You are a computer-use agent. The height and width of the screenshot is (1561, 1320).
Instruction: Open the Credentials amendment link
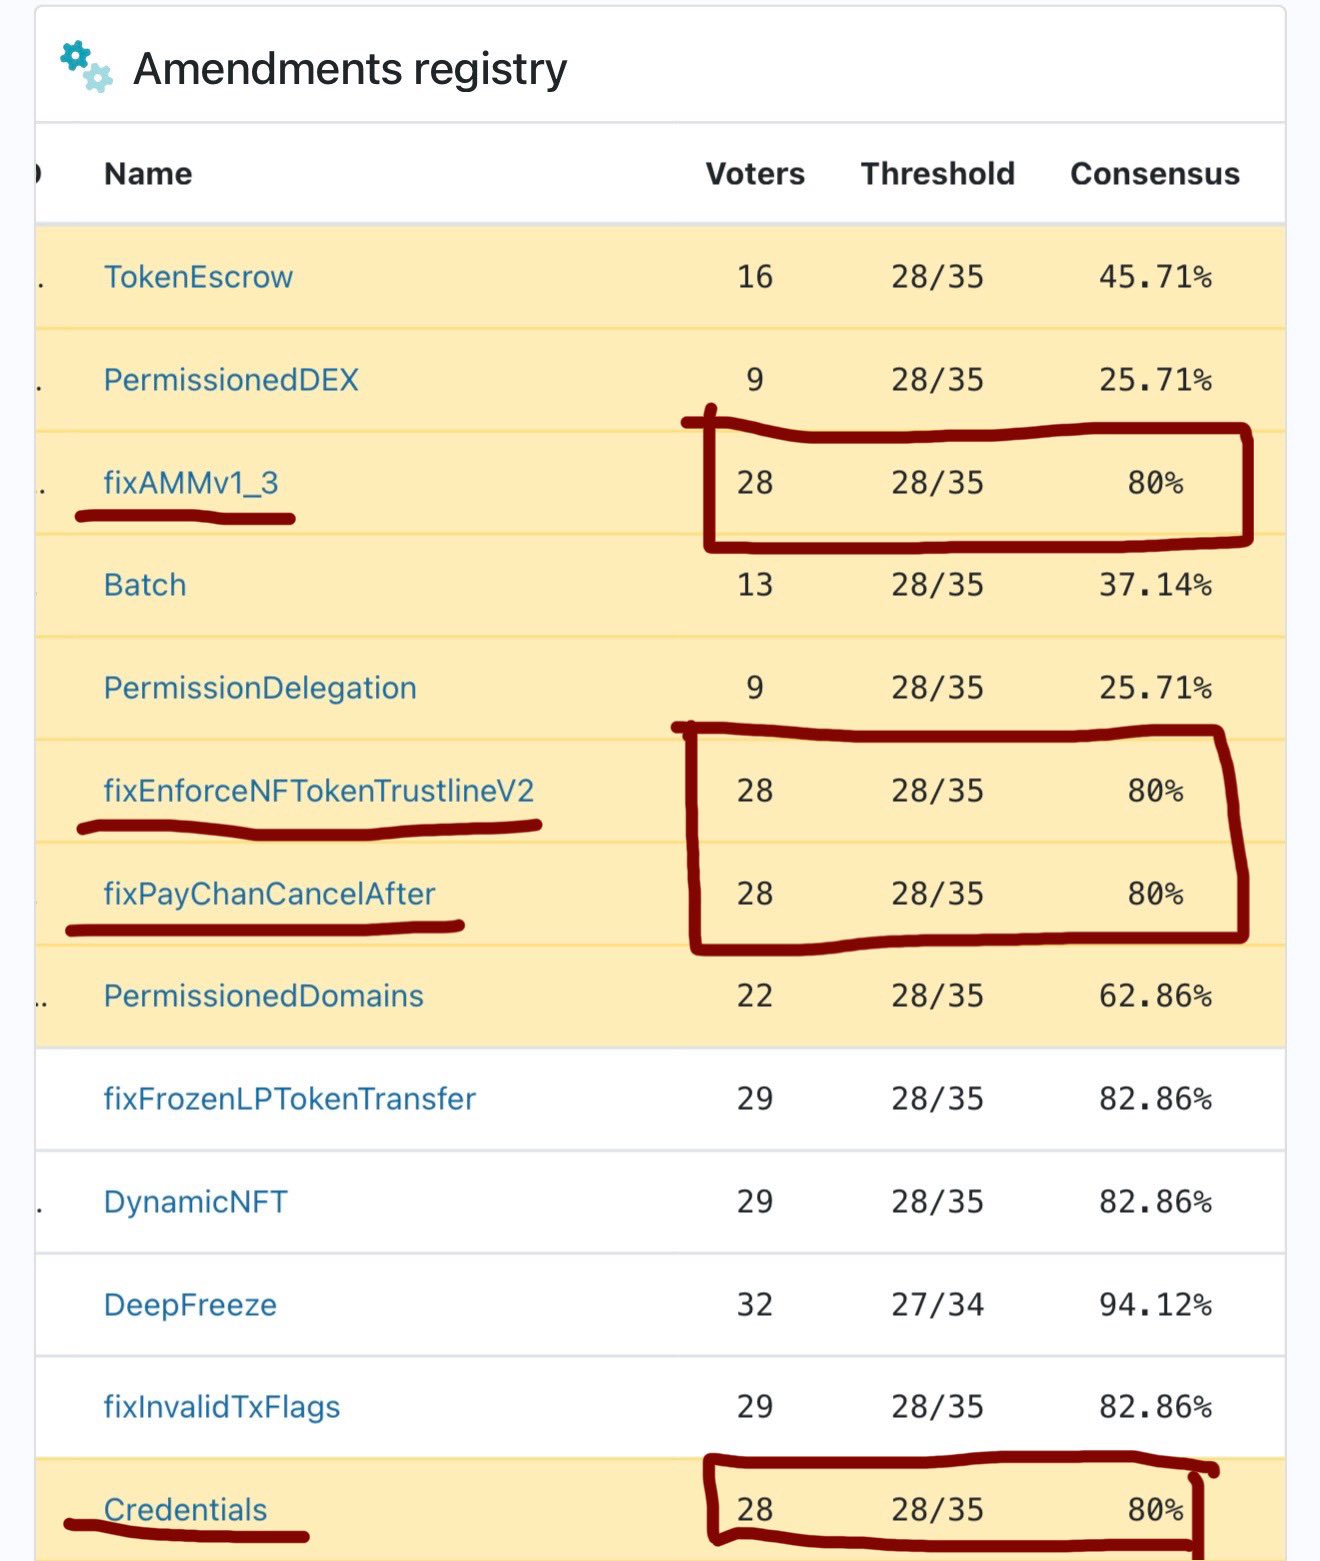186,1510
